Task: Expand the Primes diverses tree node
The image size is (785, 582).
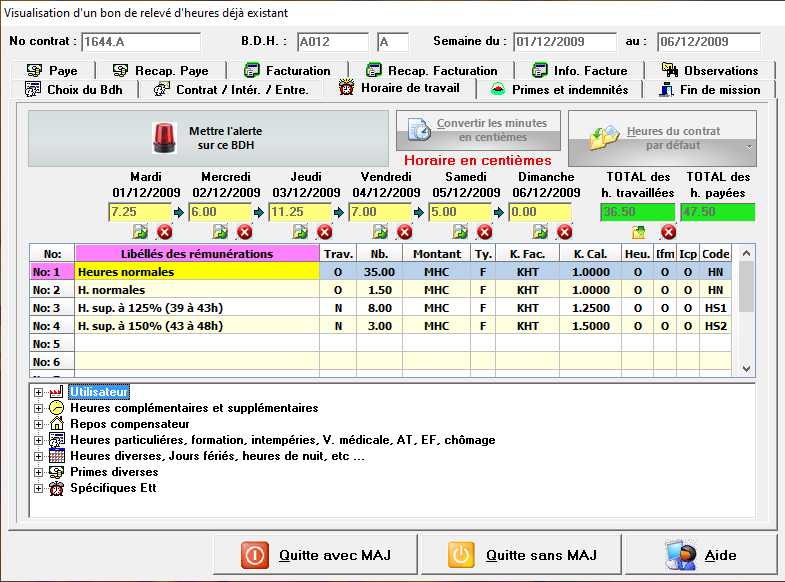Action: pos(39,472)
